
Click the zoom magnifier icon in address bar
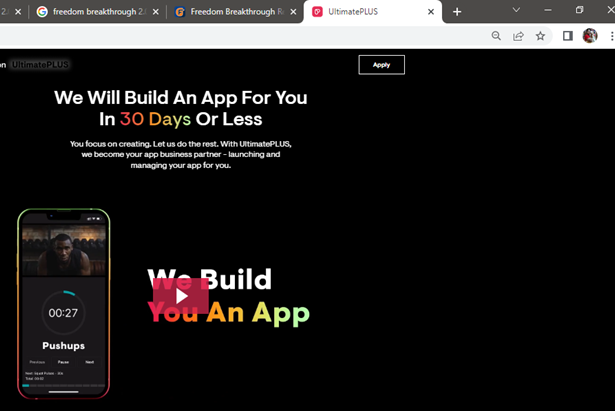[x=496, y=36]
